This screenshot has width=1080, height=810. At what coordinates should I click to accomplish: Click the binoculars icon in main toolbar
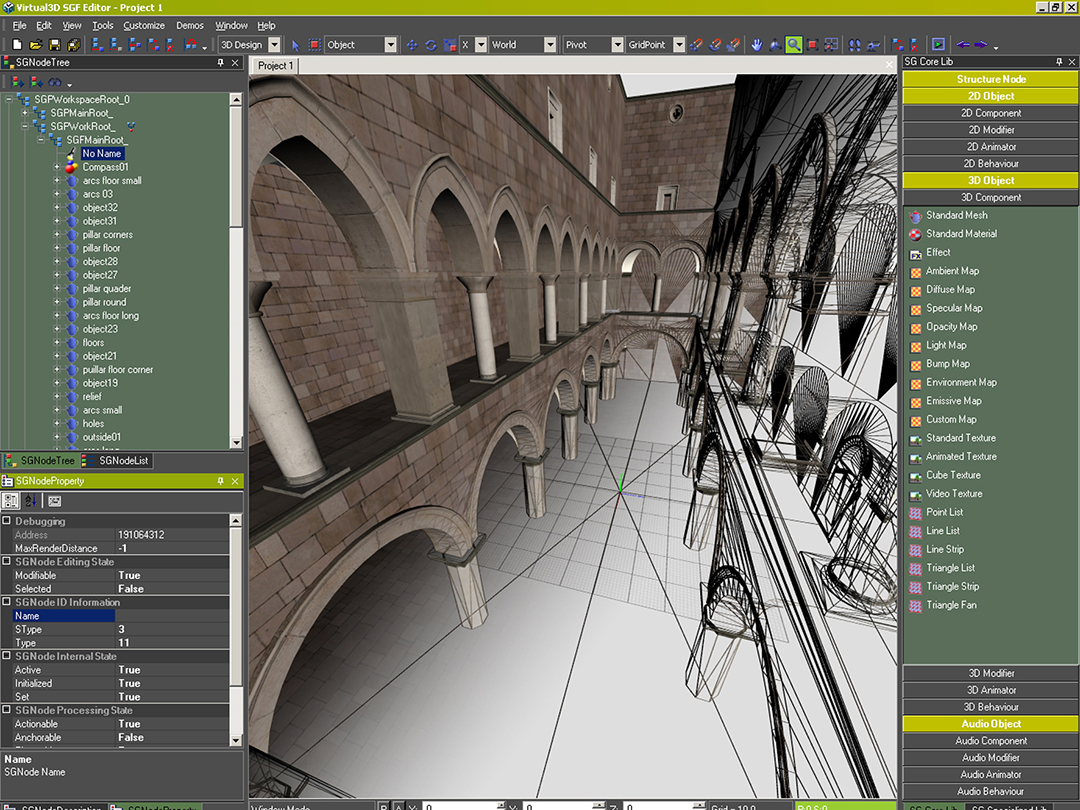(x=855, y=45)
